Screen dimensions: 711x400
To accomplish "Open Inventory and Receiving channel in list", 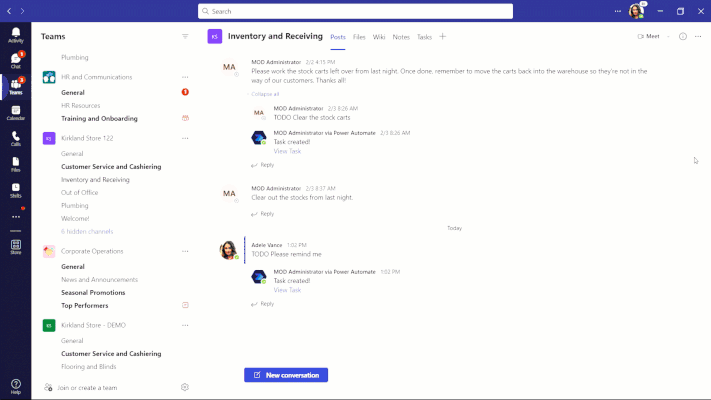I will pos(95,180).
